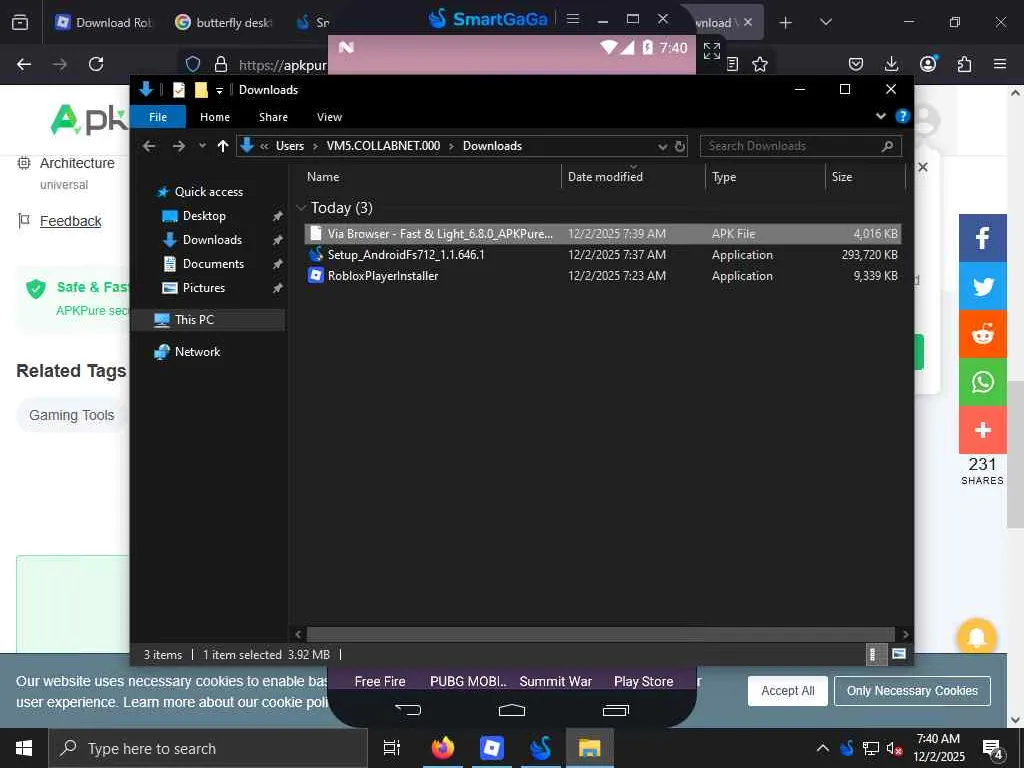Viewport: 1024px width, 768px height.
Task: Share page on Twitter
Action: pos(982,286)
